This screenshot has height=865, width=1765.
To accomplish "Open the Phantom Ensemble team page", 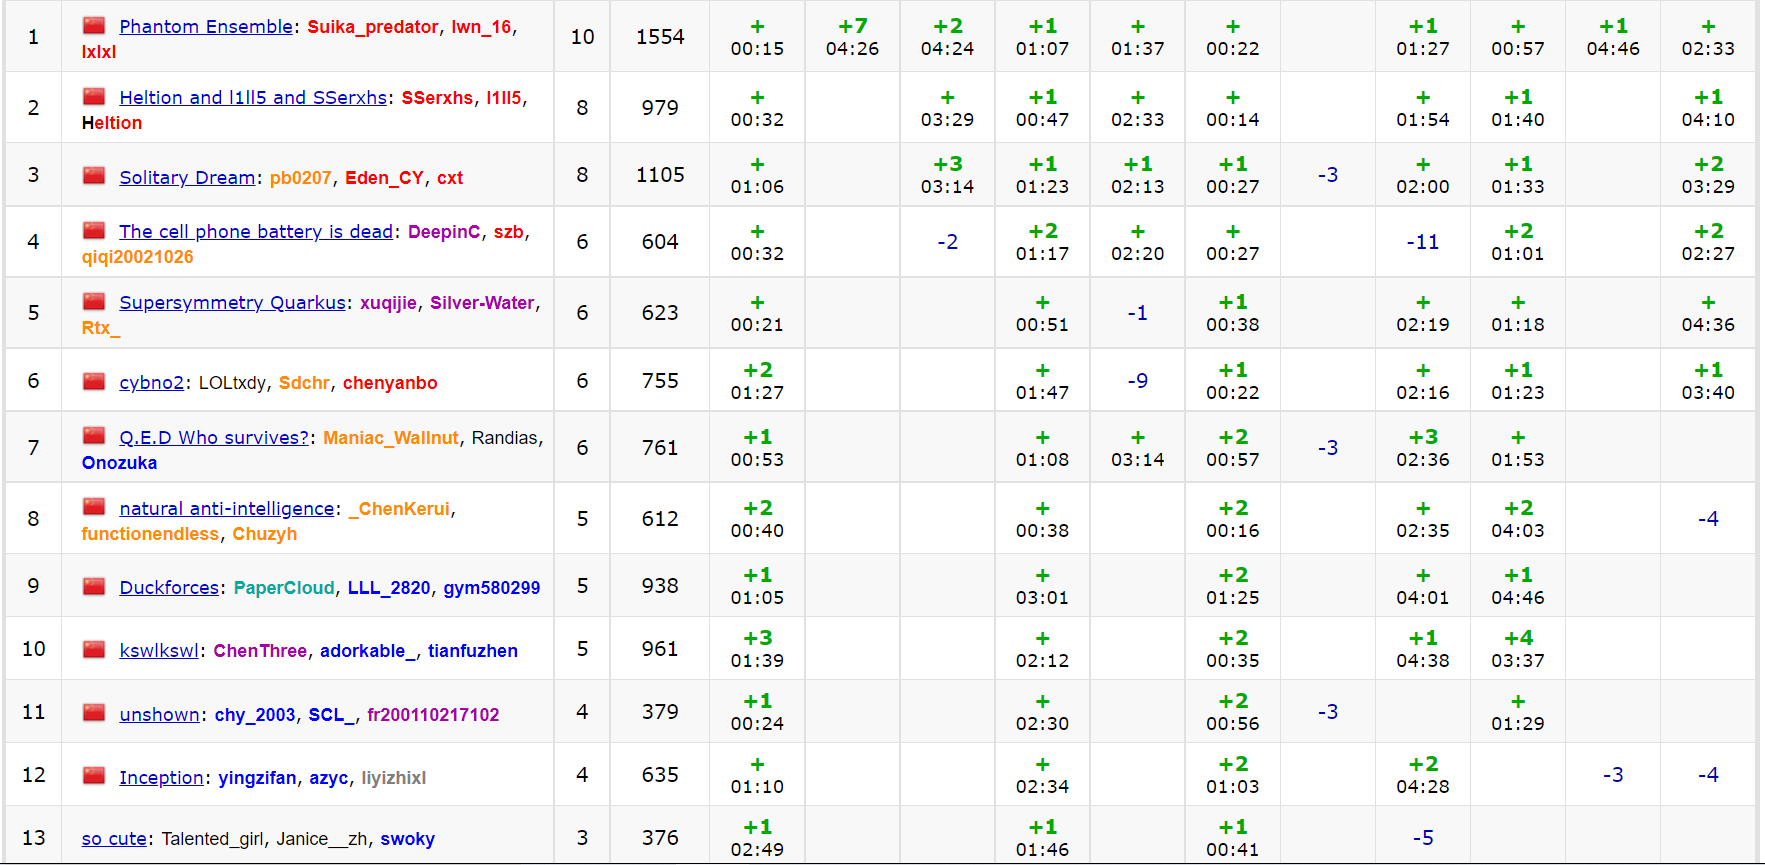I will click(x=206, y=27).
